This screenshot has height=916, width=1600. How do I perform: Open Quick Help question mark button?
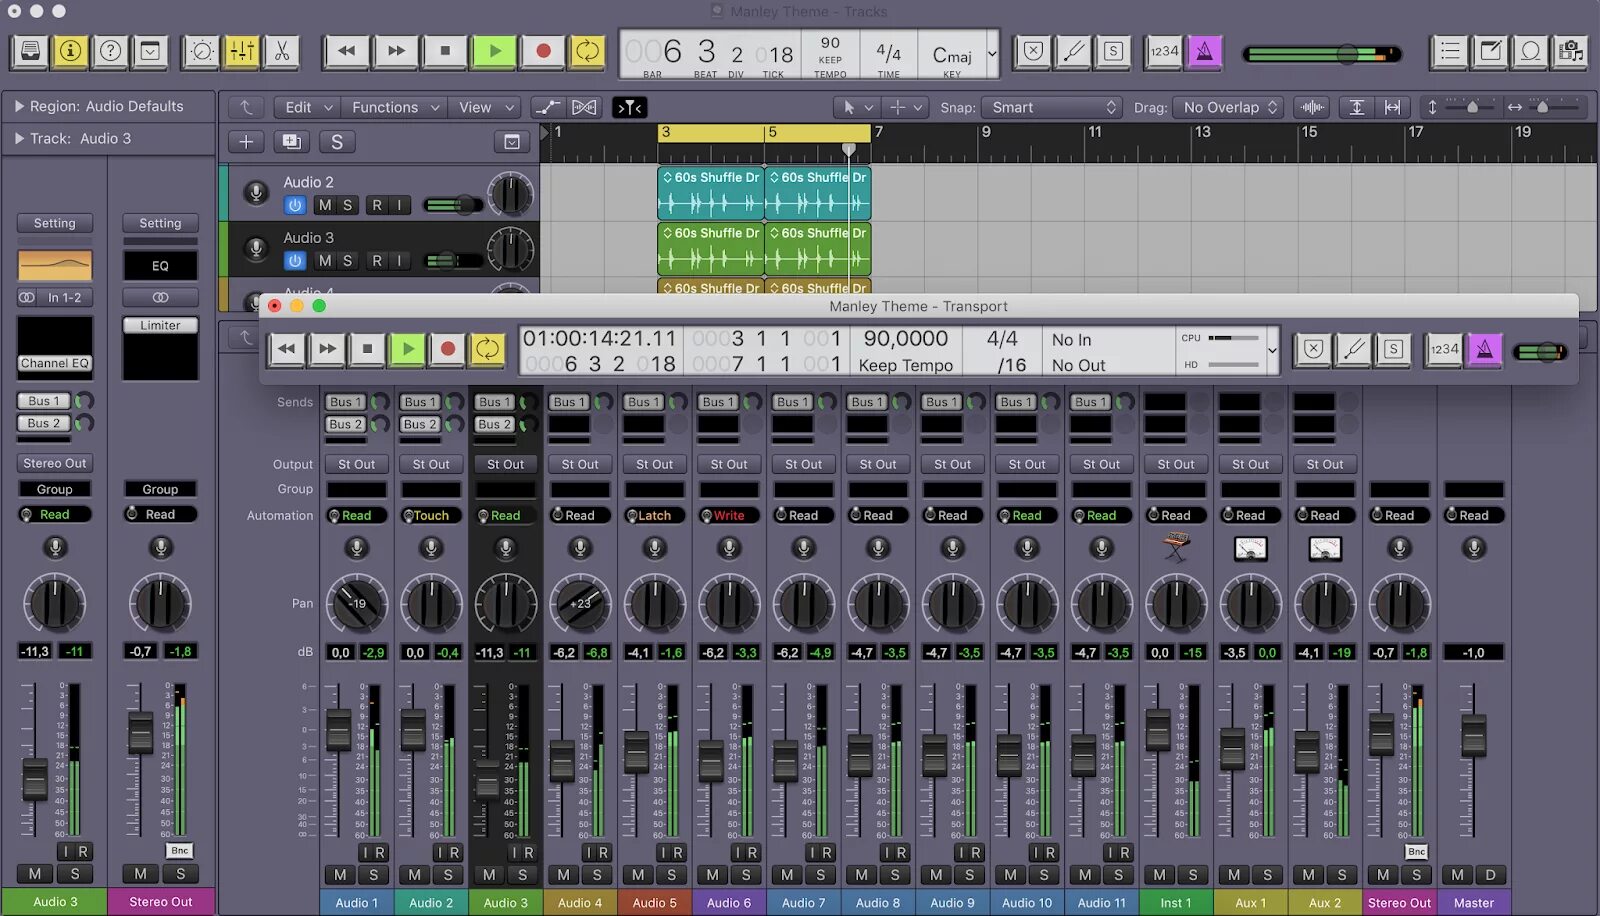click(x=110, y=51)
